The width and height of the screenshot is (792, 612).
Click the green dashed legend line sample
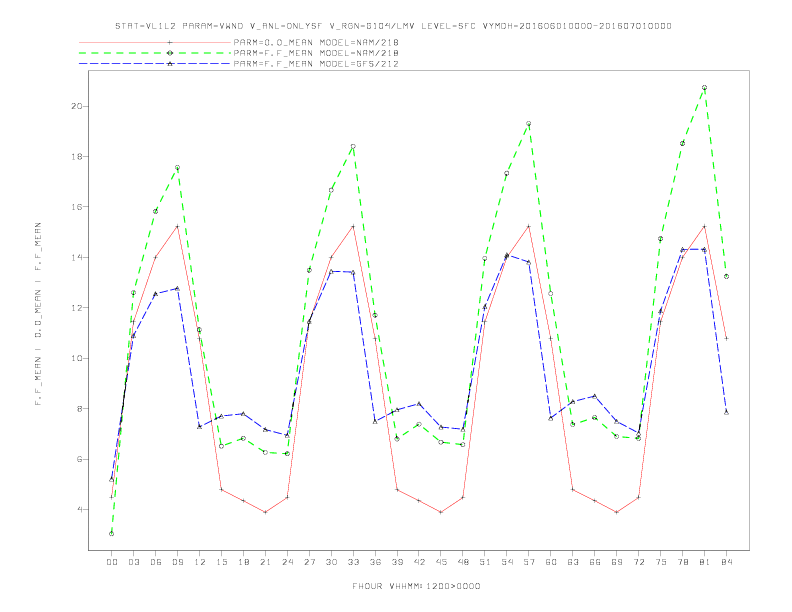155,53
